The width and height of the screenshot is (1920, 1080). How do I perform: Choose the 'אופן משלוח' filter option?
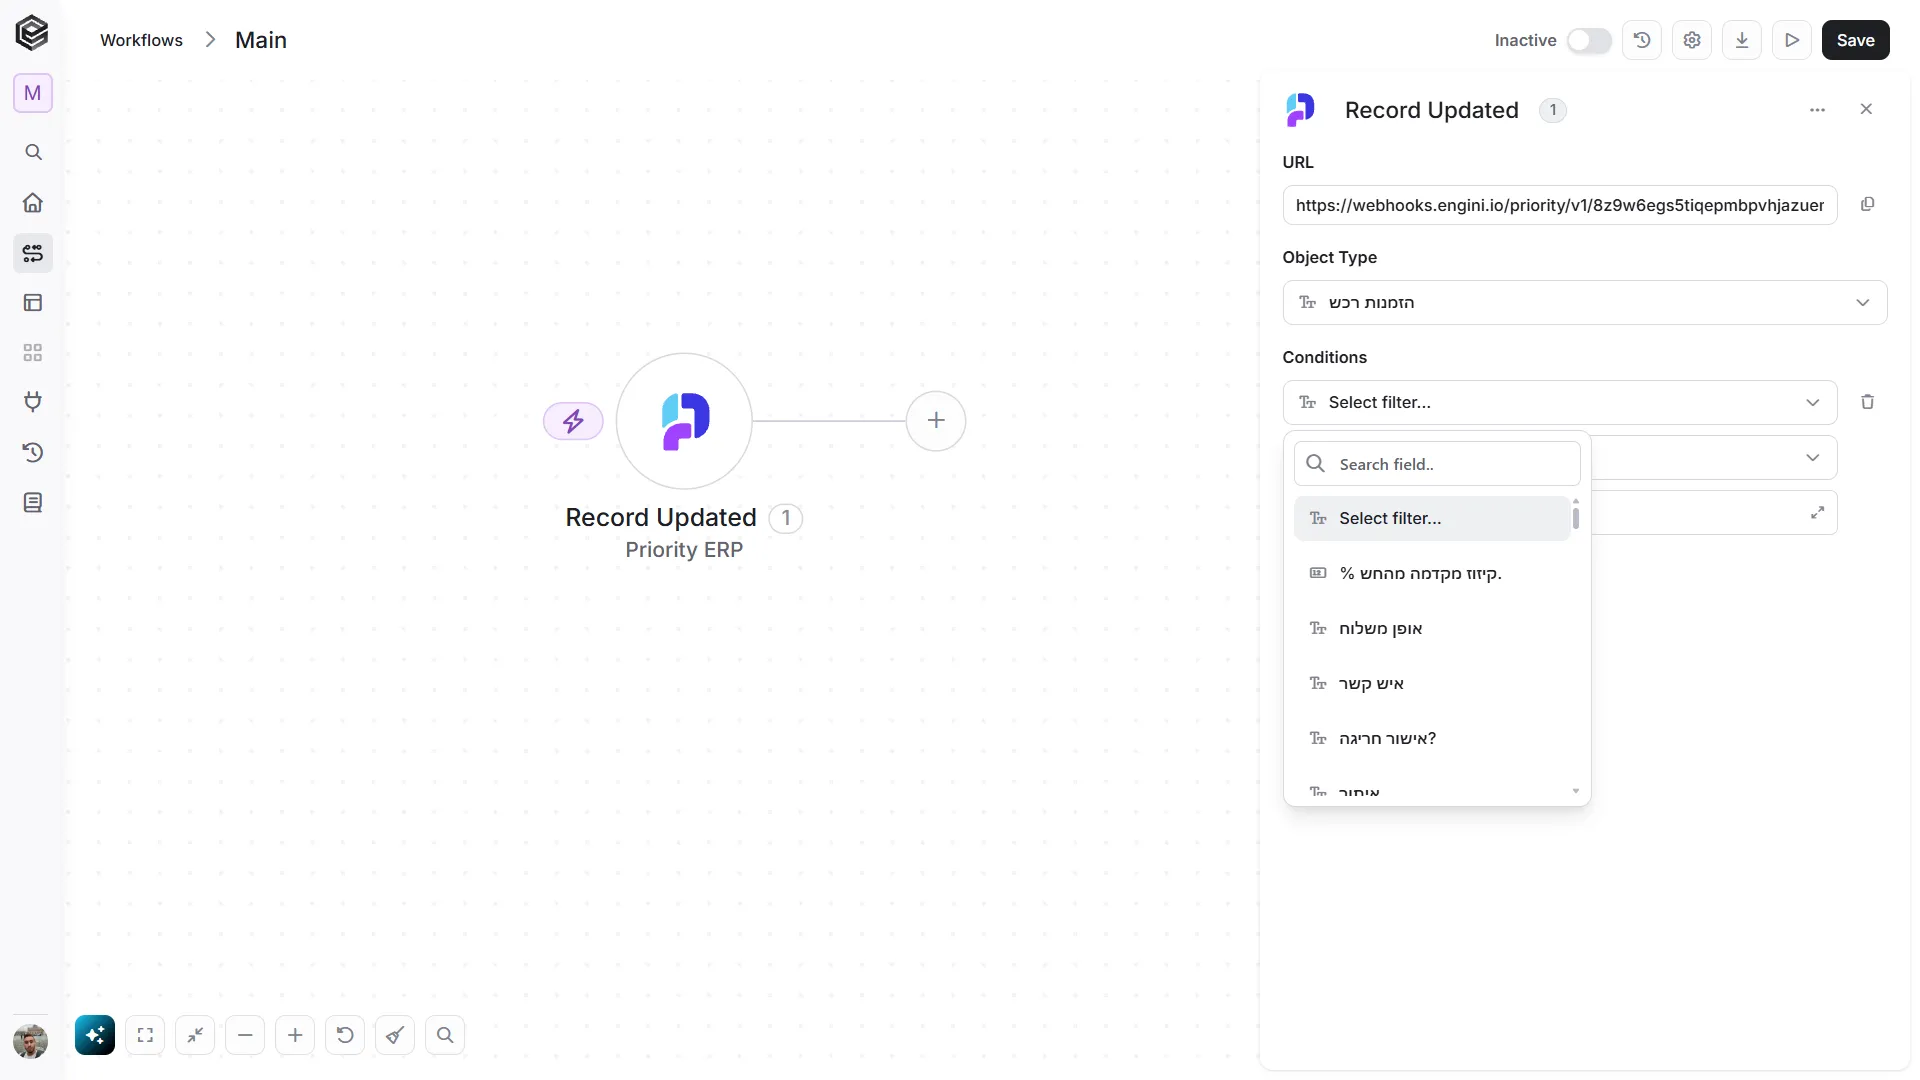click(x=1432, y=628)
